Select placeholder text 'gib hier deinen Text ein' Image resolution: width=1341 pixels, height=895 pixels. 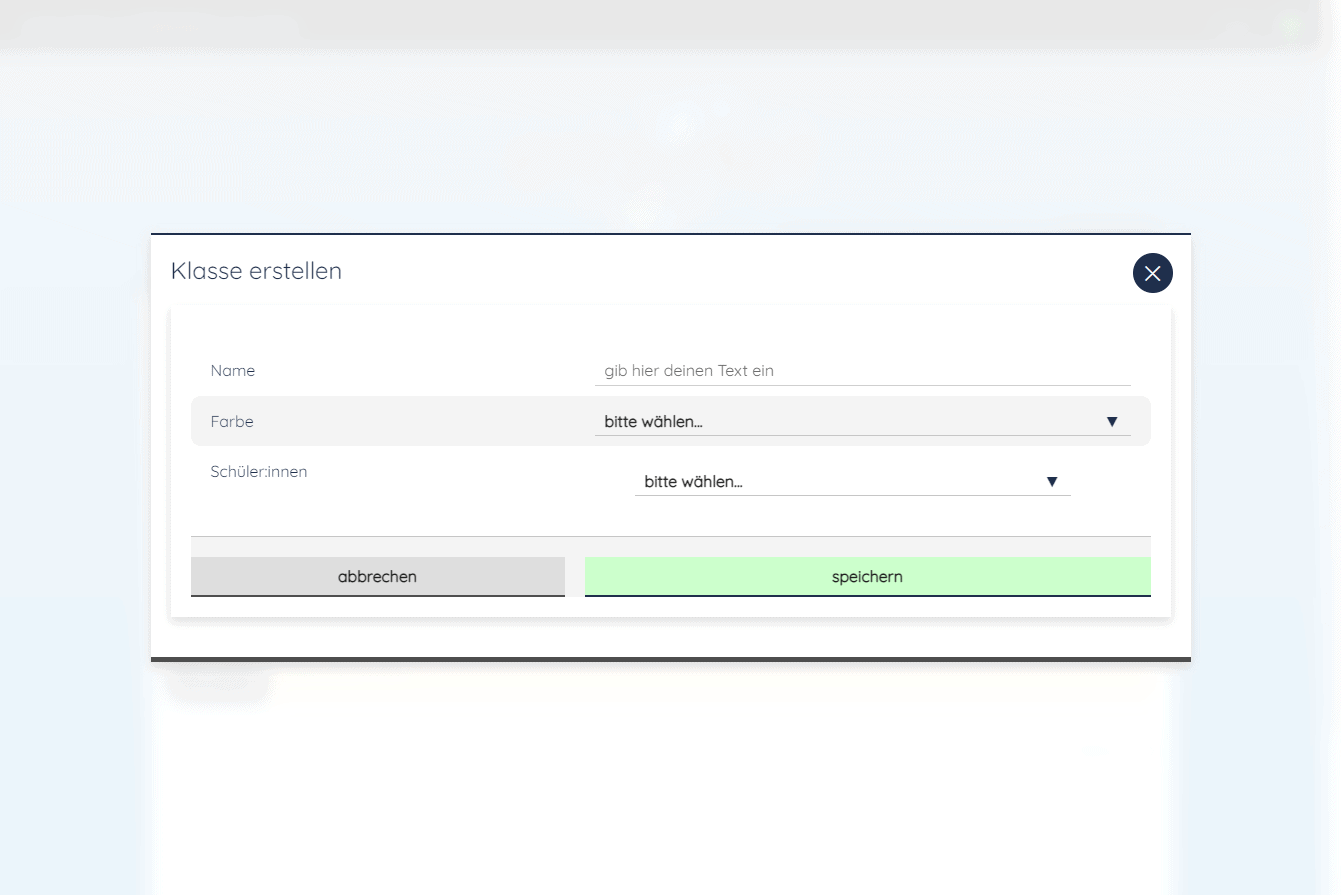(689, 370)
